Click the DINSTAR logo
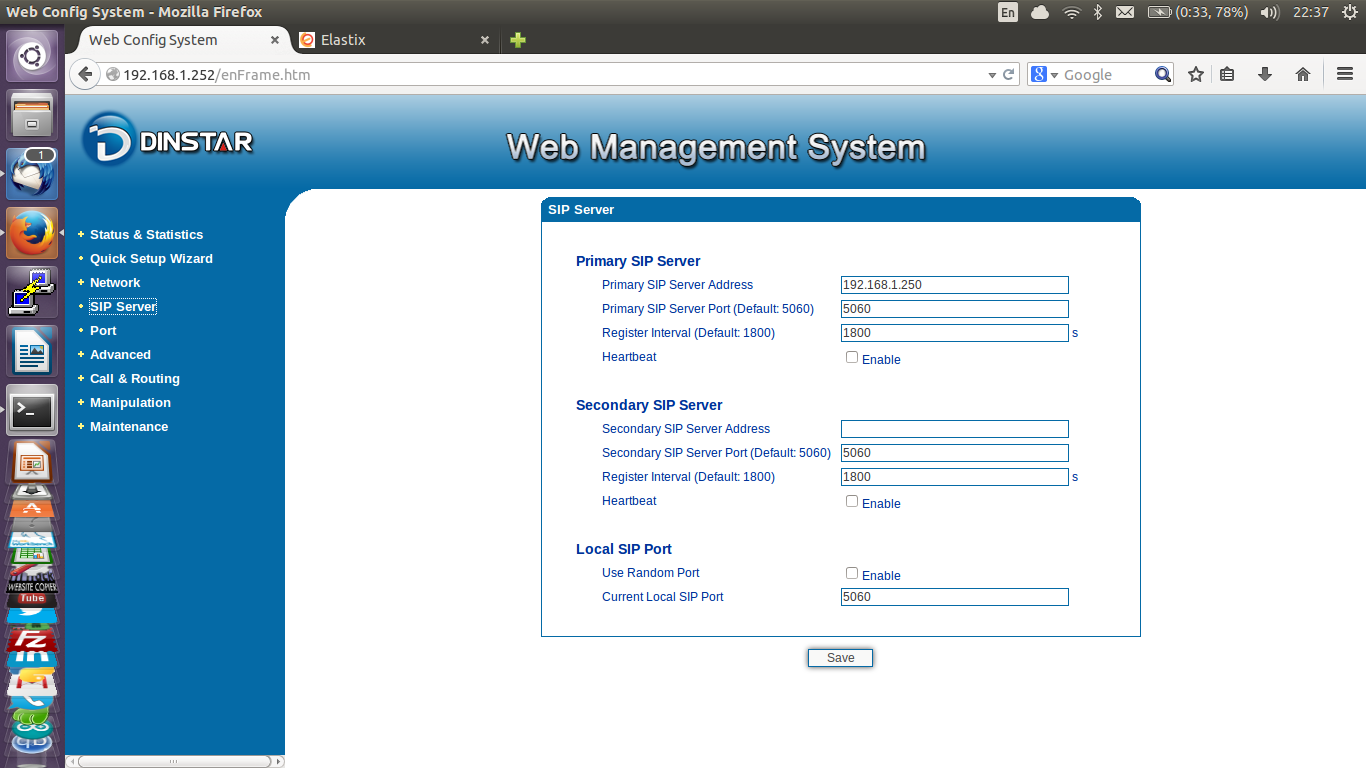 coord(168,140)
